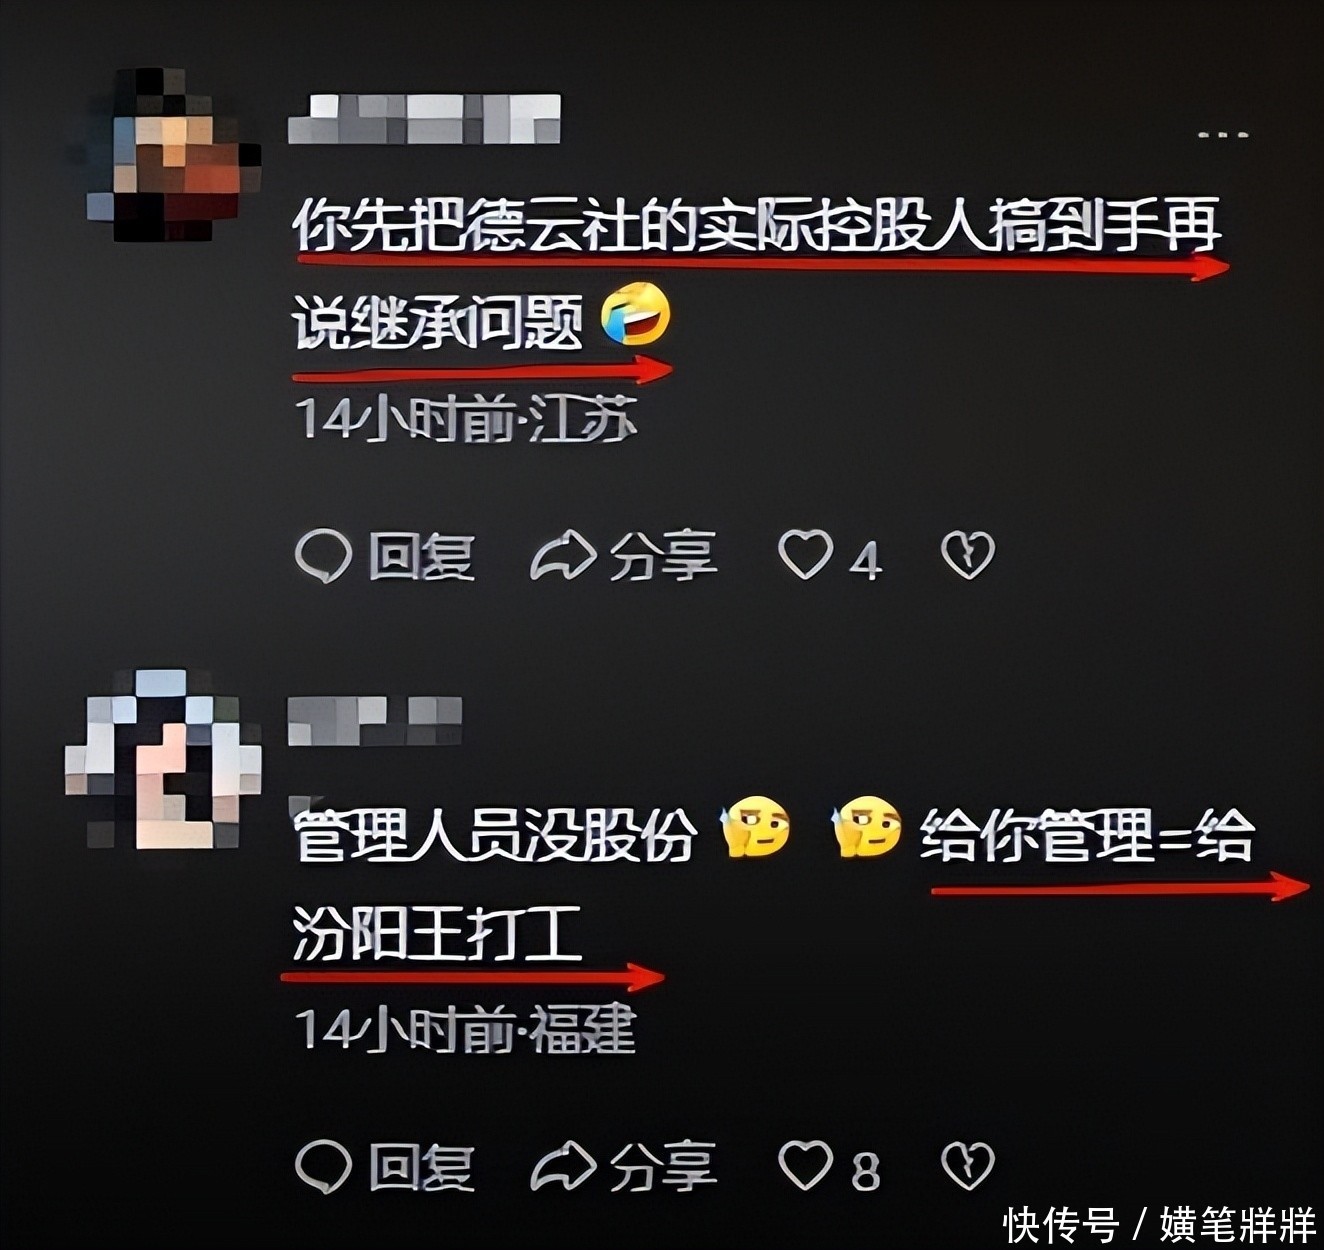
Task: Dislike the Jiangsu comment with broken heart
Action: click(x=968, y=555)
